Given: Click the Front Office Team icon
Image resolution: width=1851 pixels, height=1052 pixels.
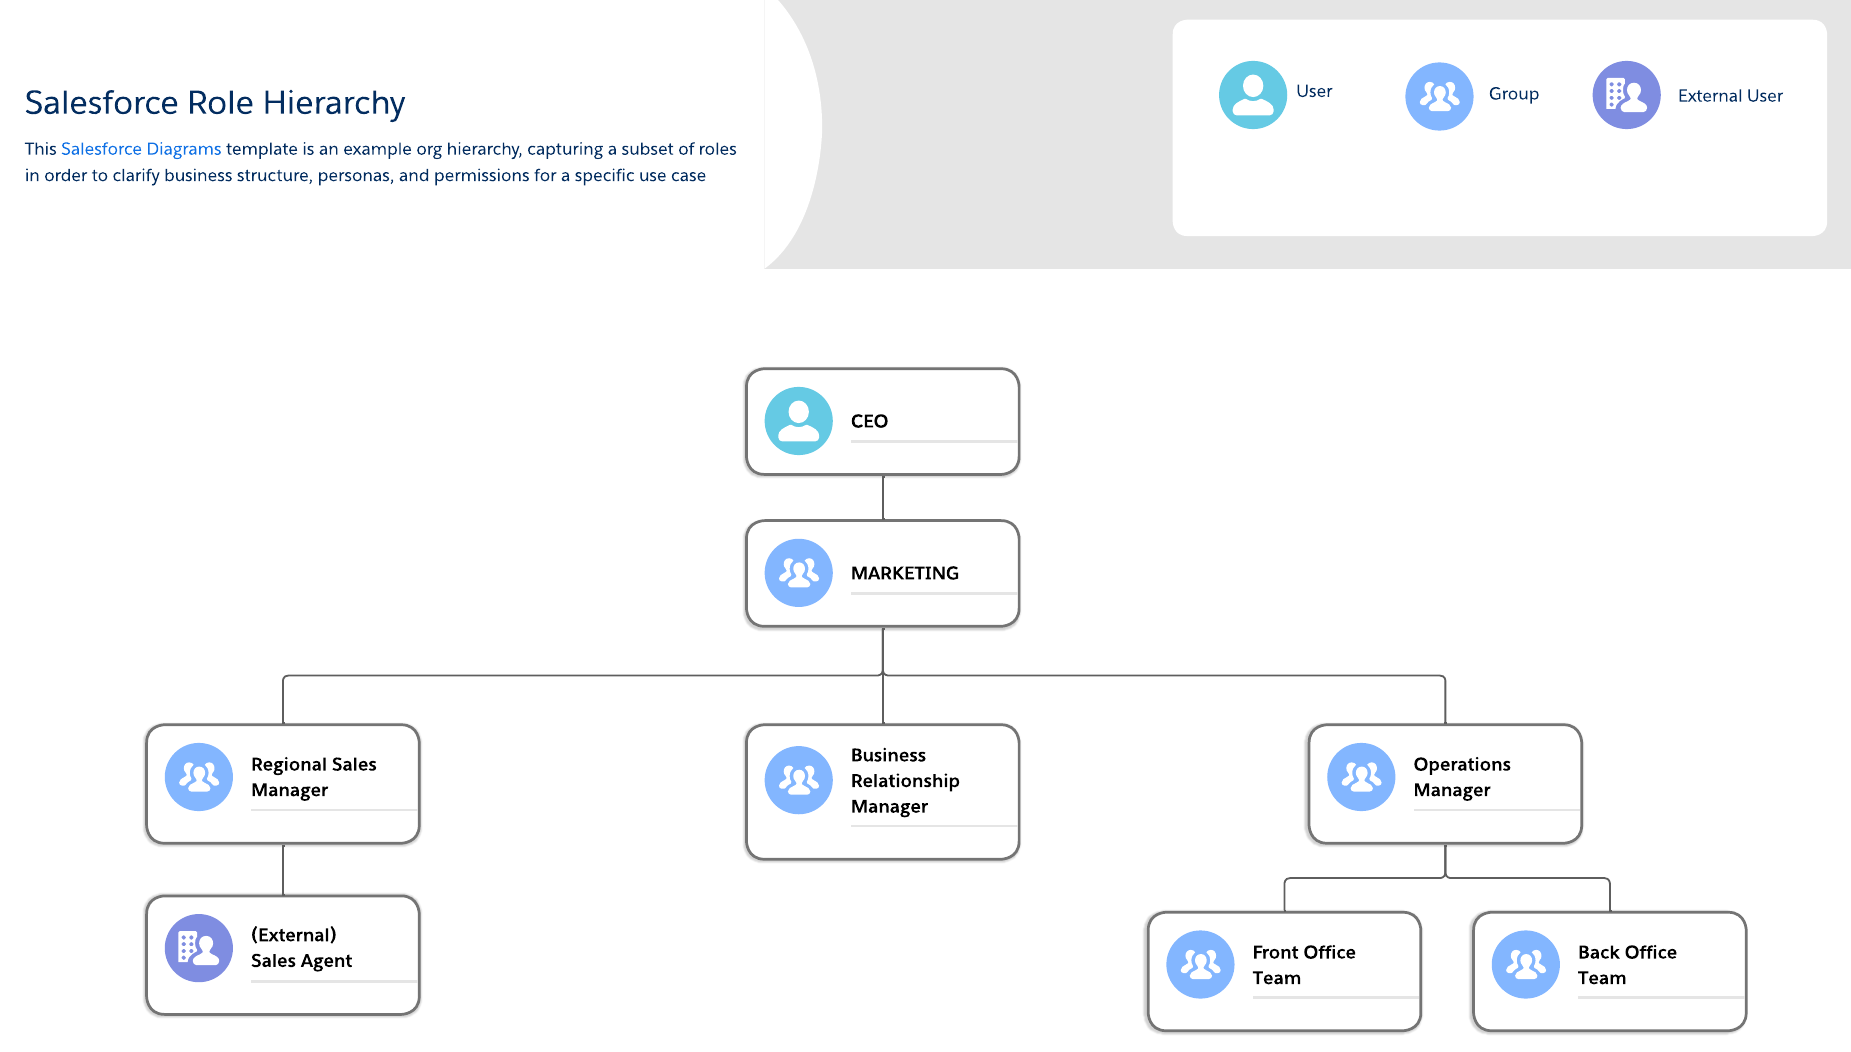Looking at the screenshot, I should tap(1200, 965).
